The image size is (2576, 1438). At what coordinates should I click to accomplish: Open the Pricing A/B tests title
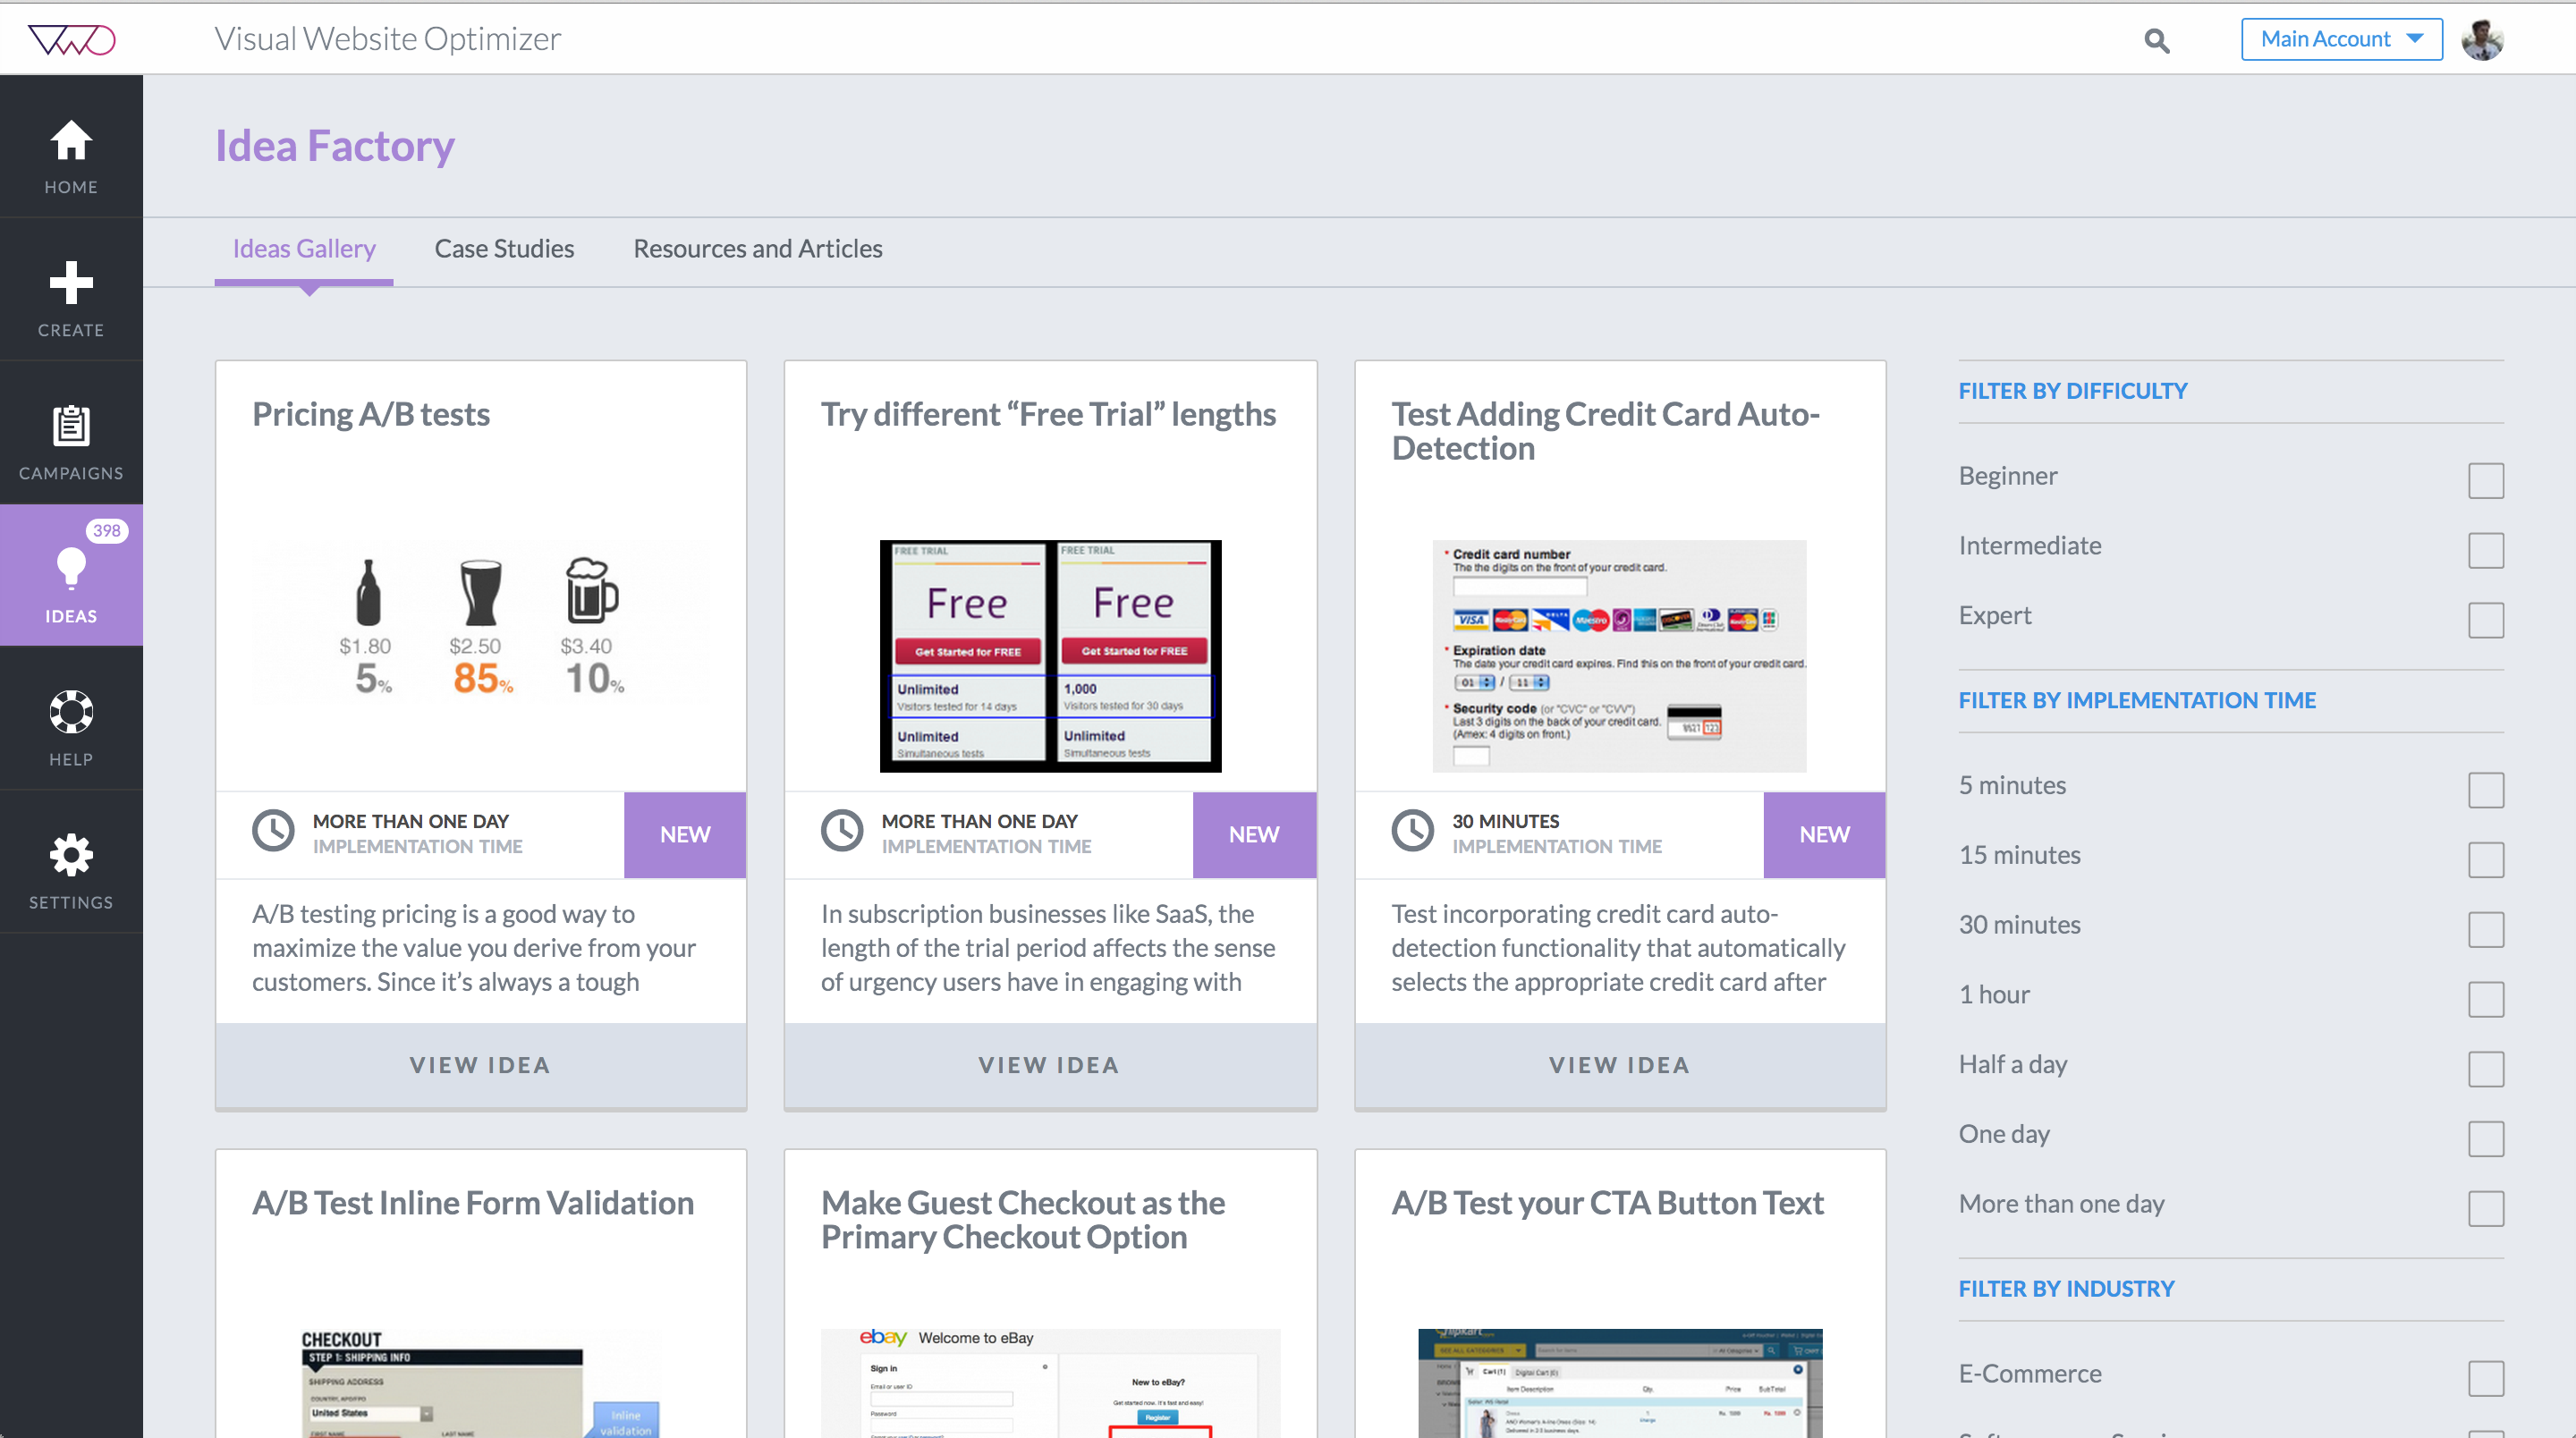point(371,414)
